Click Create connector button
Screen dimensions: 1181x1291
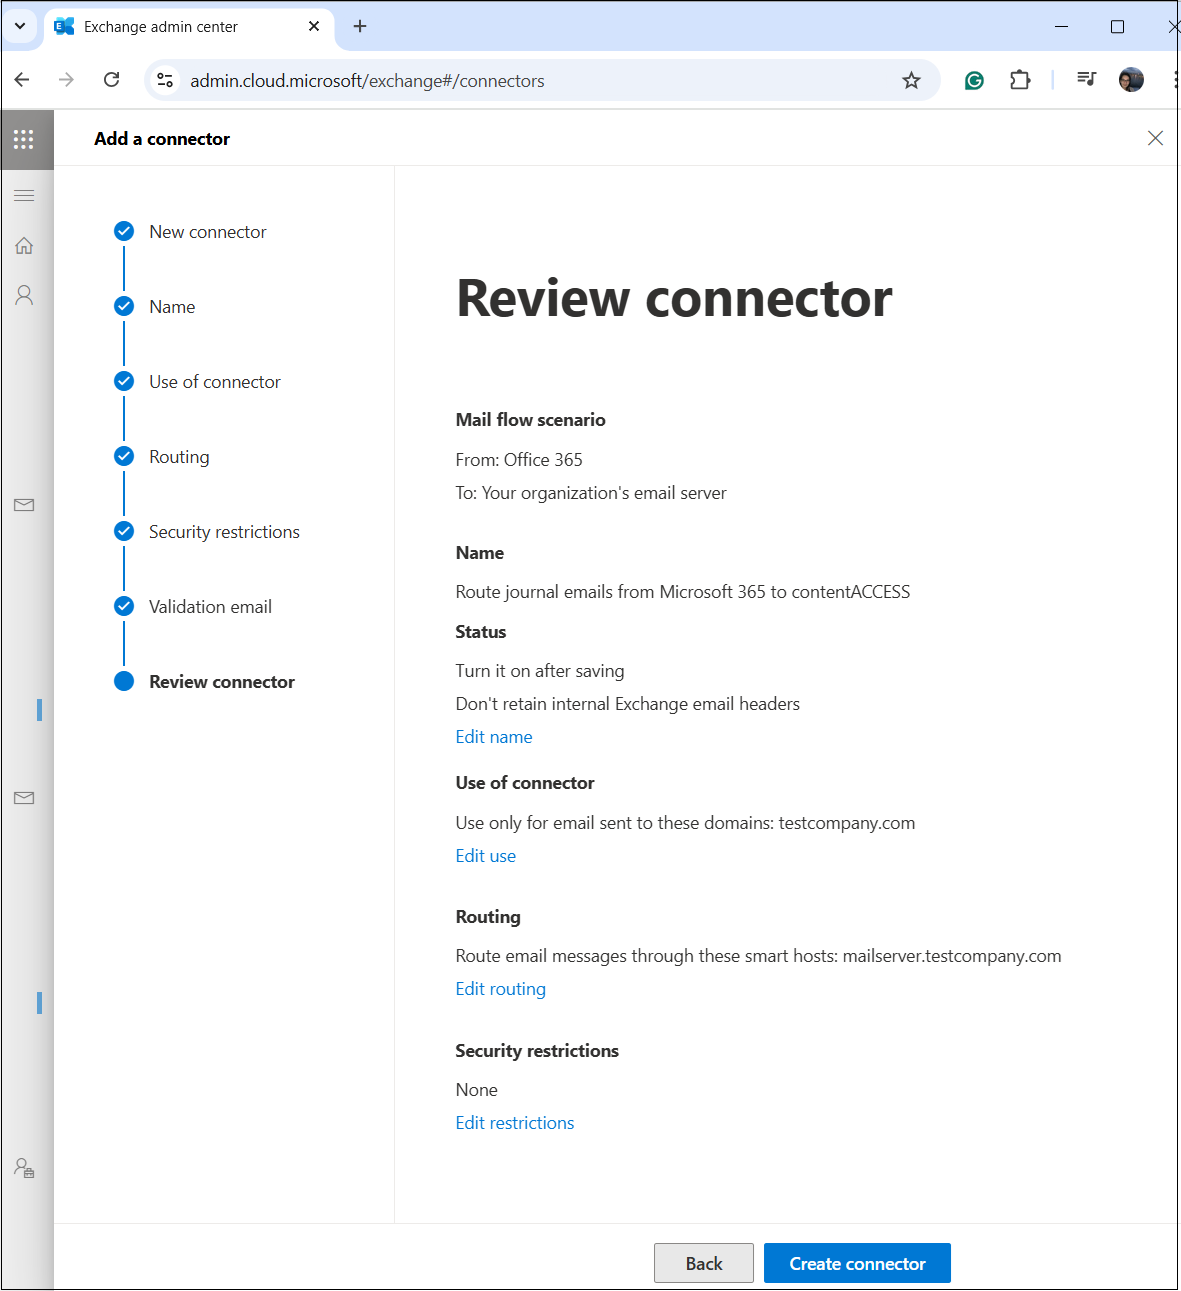857,1263
